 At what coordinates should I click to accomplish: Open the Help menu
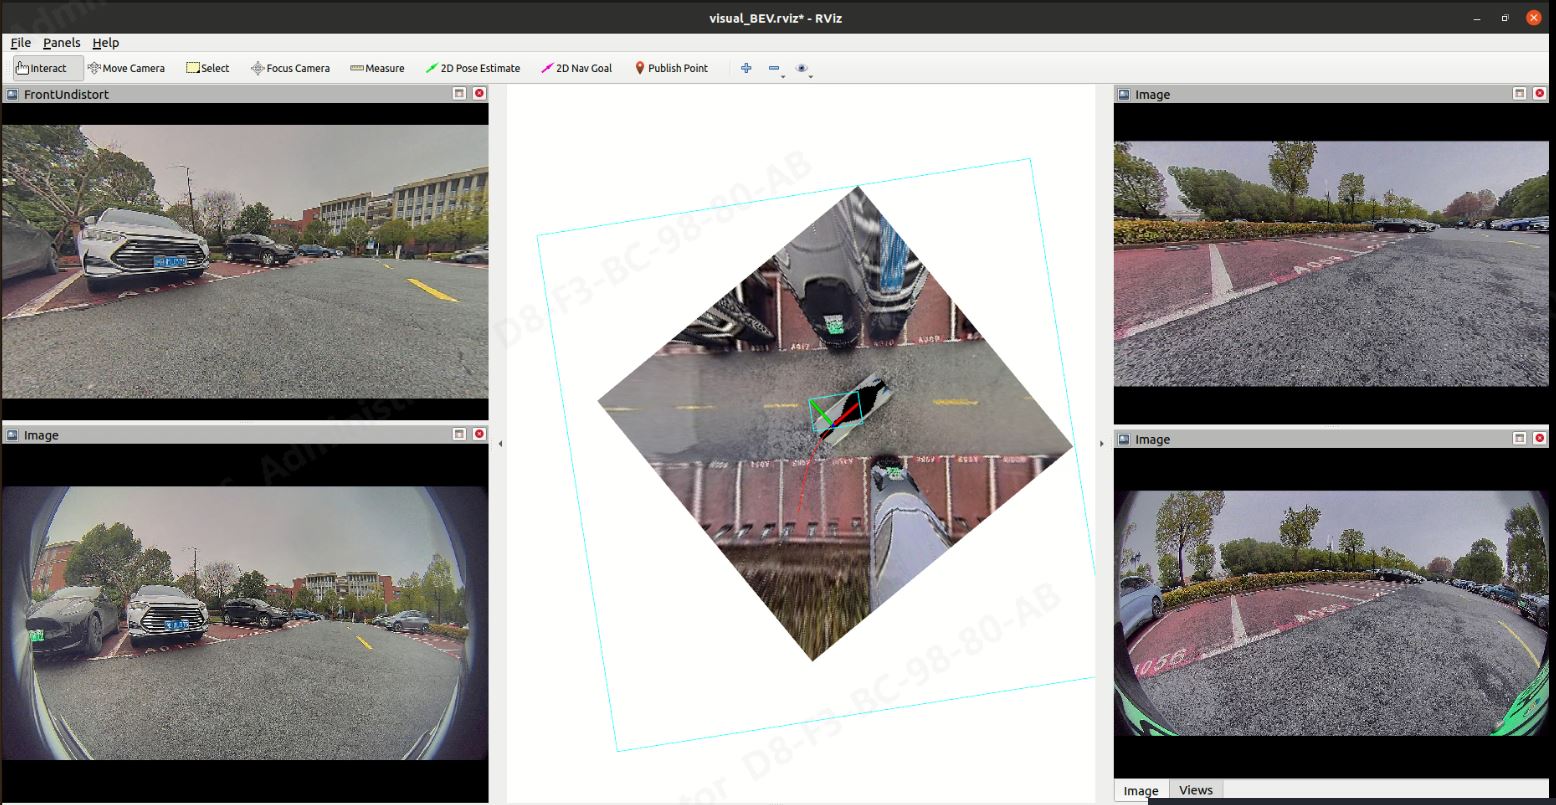pos(105,43)
